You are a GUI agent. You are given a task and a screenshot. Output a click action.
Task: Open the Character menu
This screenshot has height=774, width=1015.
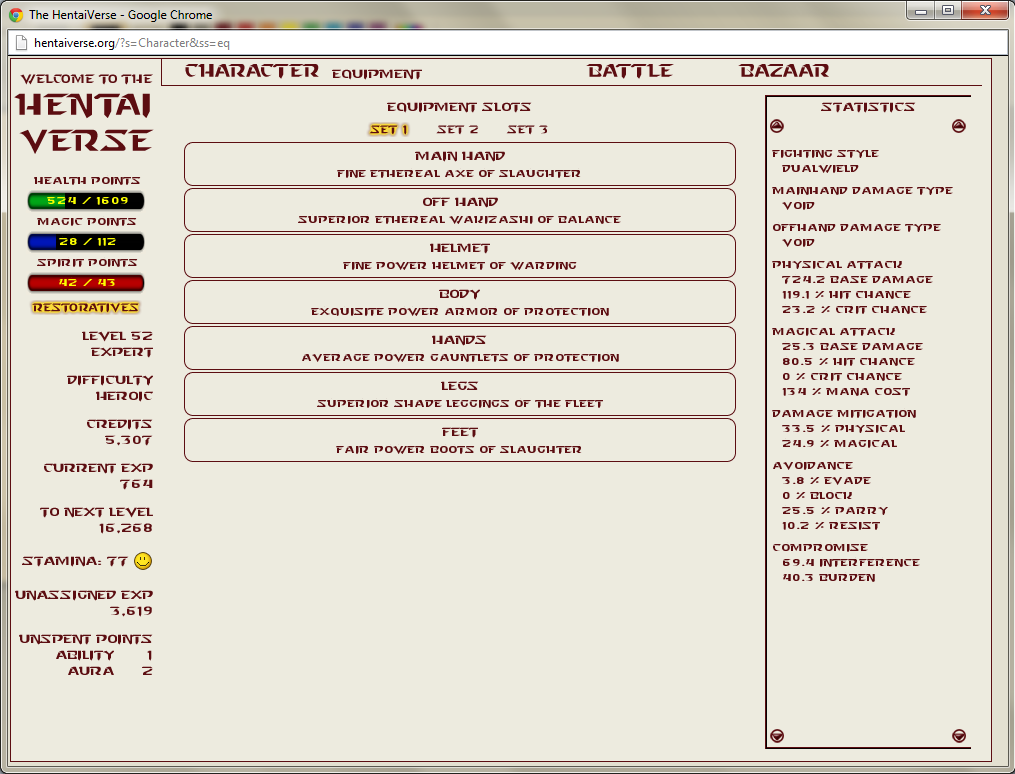coord(252,71)
